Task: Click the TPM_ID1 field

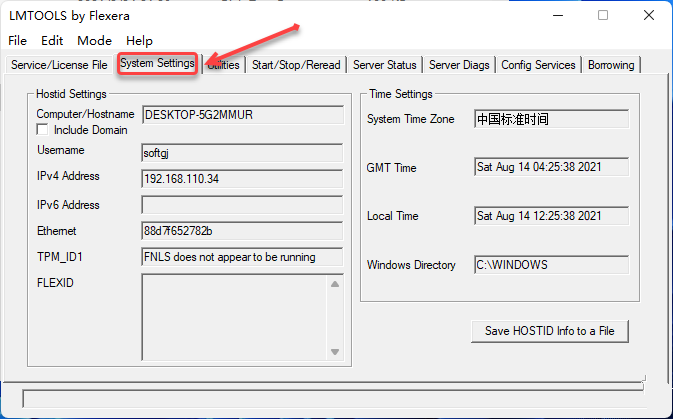Action: pos(242,257)
